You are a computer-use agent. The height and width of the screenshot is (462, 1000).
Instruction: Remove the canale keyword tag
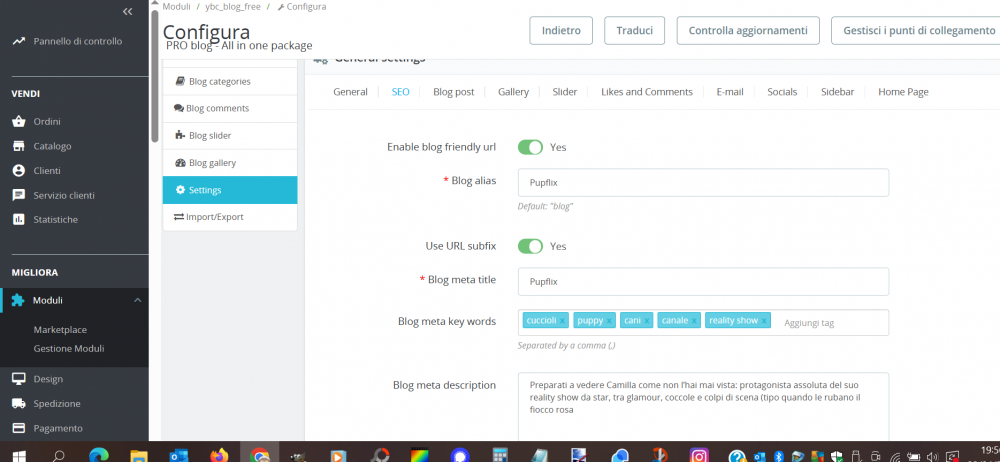(694, 321)
